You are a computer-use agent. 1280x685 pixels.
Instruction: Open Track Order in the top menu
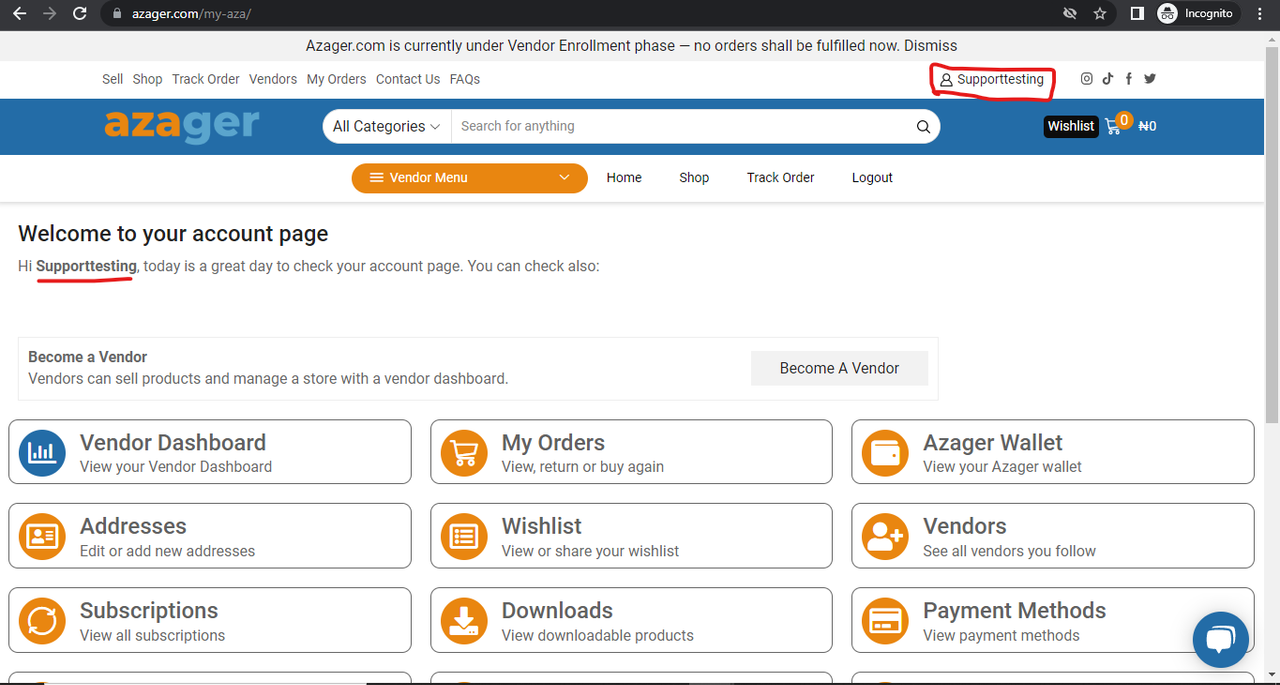pyautogui.click(x=206, y=79)
